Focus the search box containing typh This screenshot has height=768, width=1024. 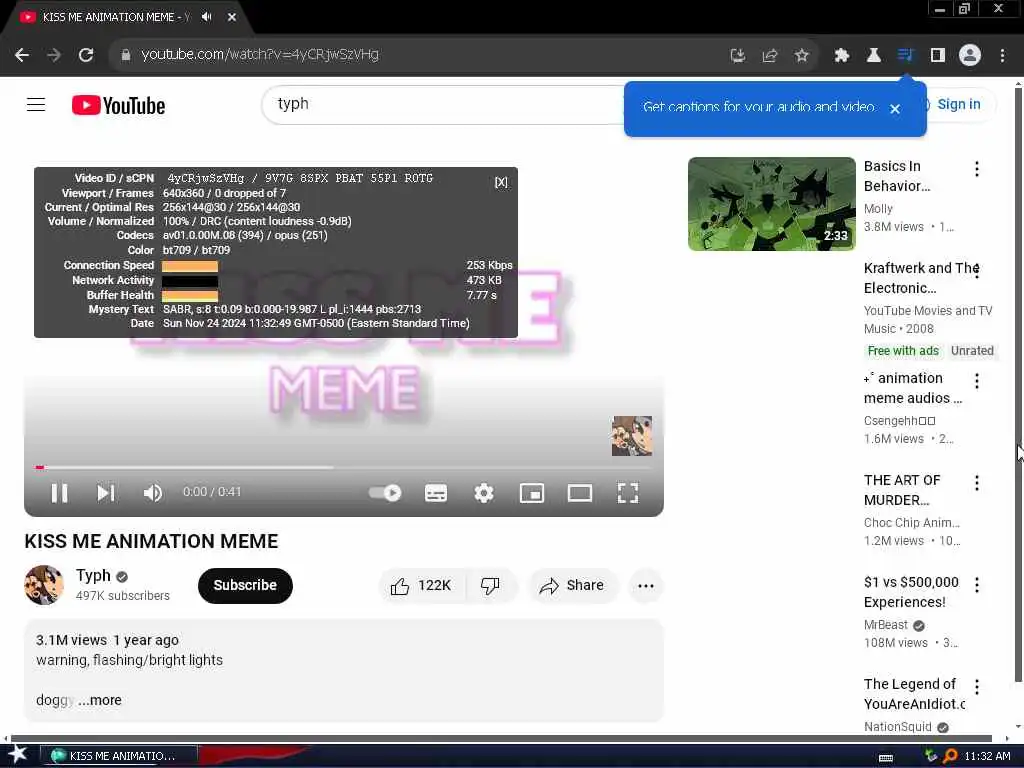pos(444,104)
